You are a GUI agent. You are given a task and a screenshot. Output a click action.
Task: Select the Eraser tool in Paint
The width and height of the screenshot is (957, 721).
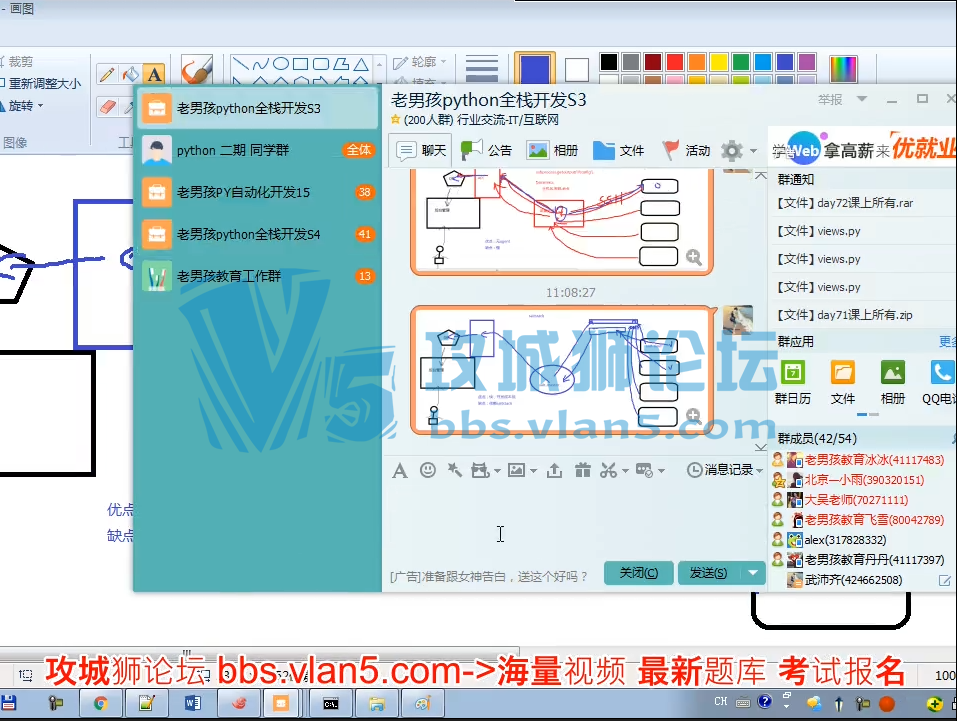tap(107, 107)
